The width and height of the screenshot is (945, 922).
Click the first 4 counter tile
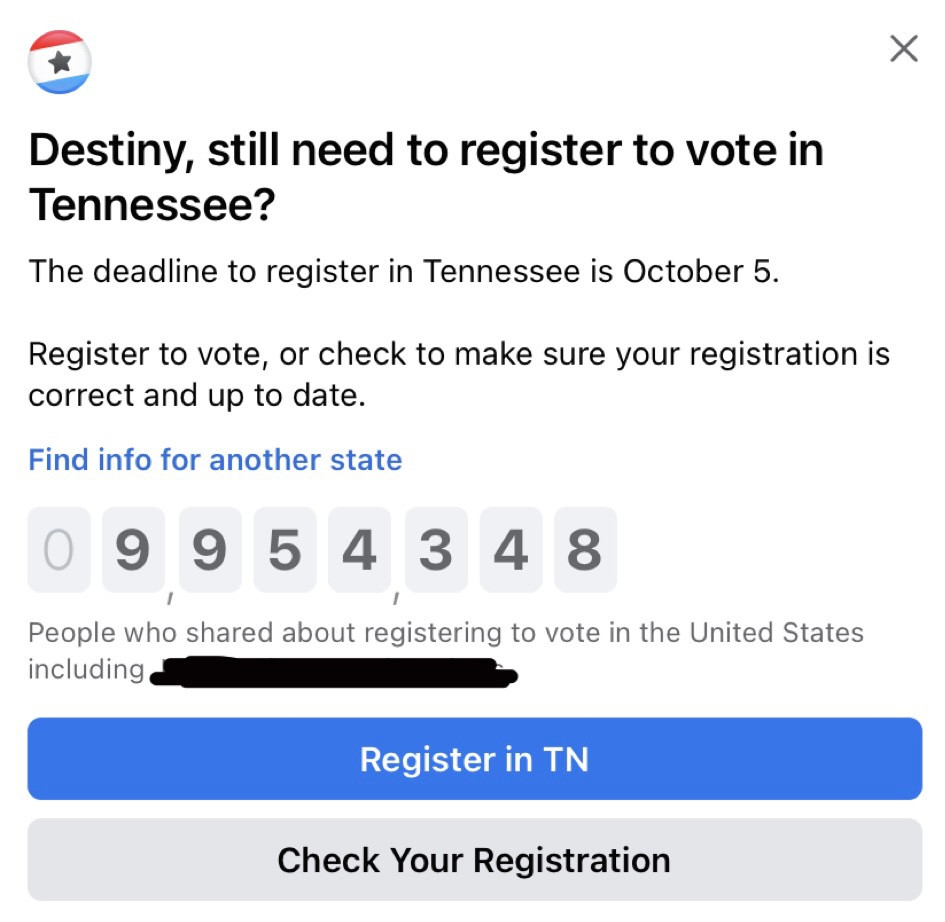[359, 550]
